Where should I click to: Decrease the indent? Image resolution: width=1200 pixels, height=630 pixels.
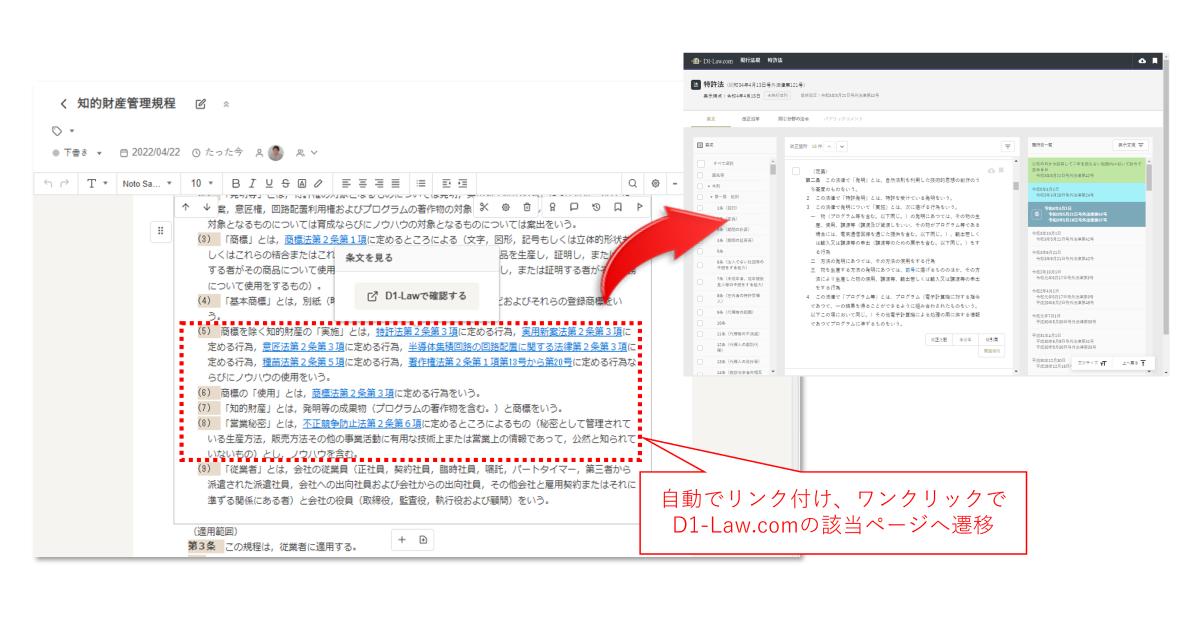pyautogui.click(x=447, y=184)
